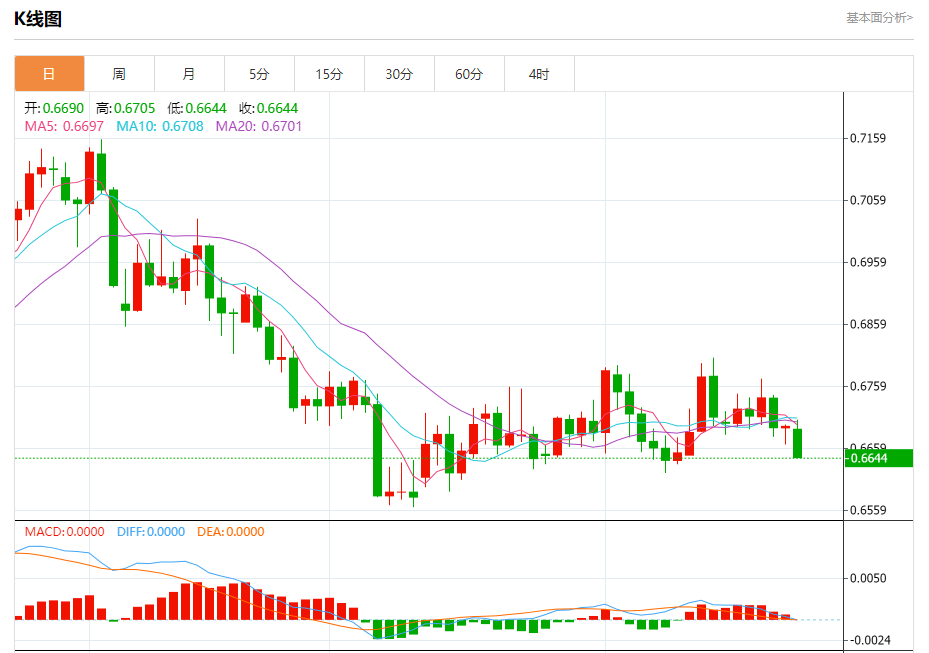Switch to the 月 monthly tab
This screenshot has width=929, height=653.
189,74
